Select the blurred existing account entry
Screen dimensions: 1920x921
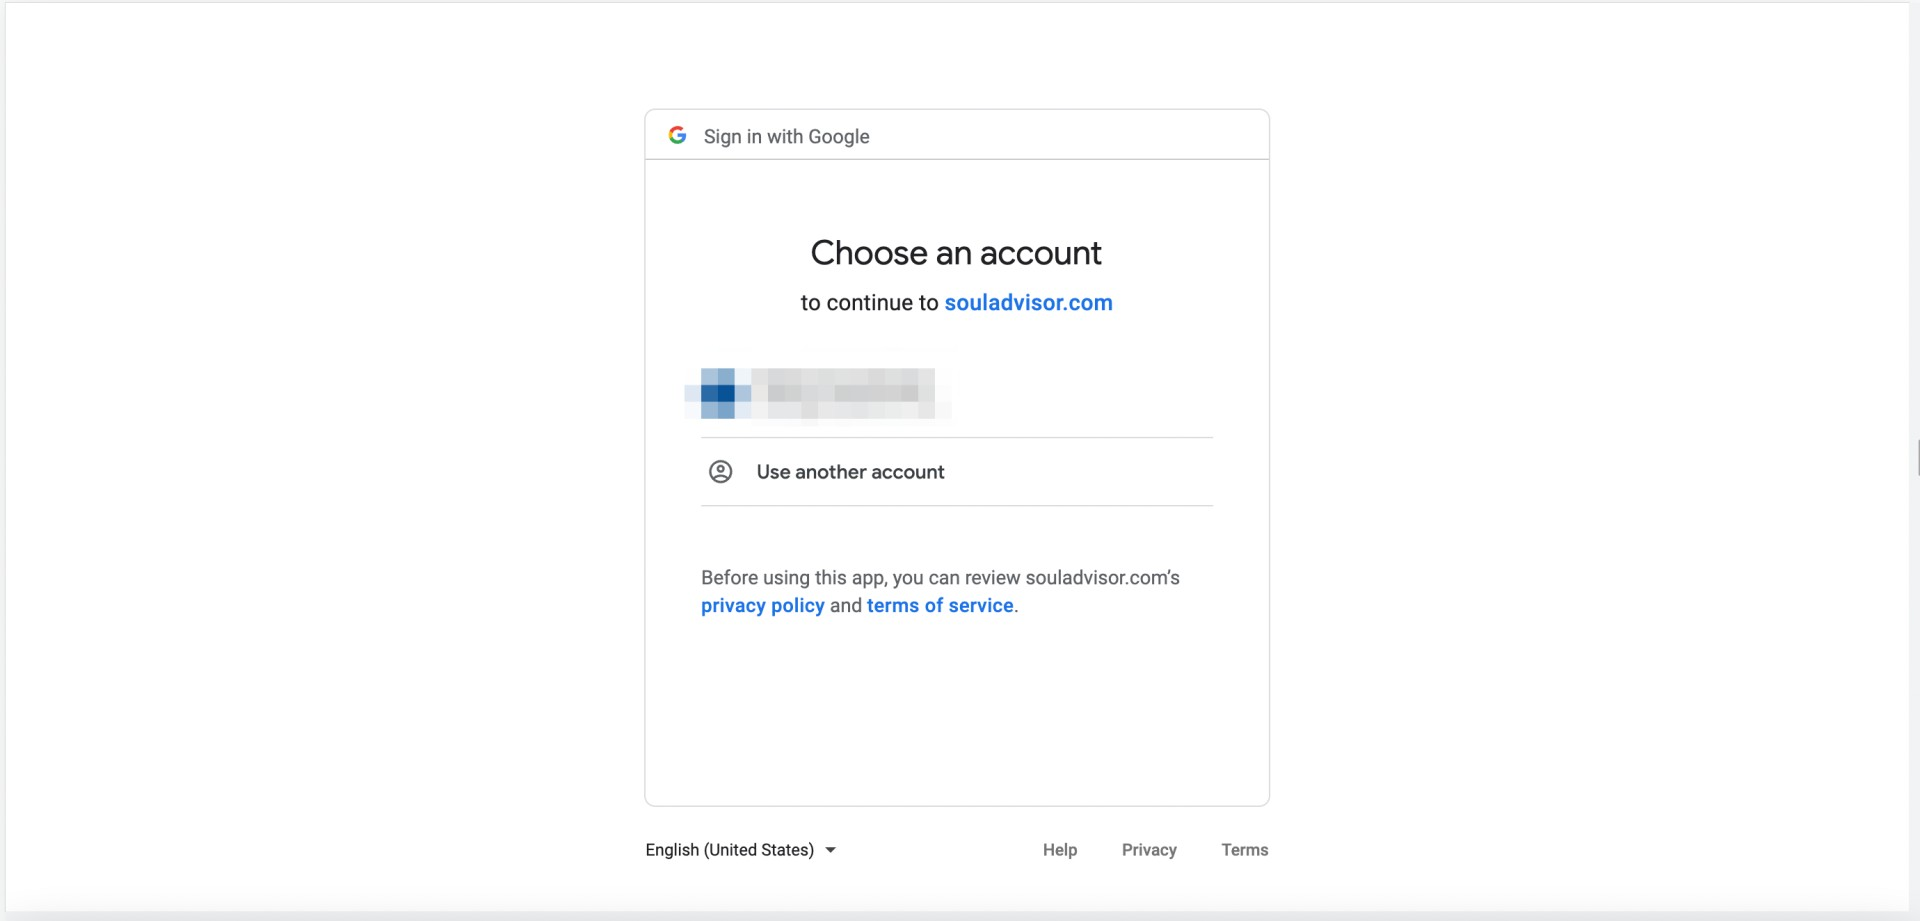[957, 393]
